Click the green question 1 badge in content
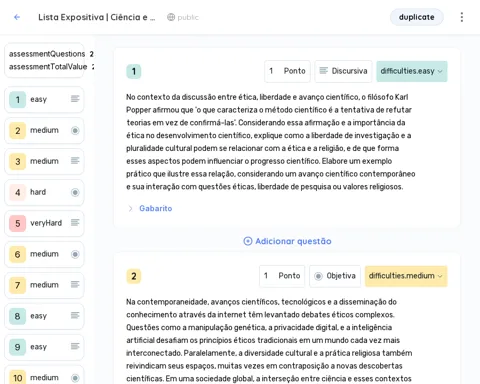This screenshot has width=480, height=384. click(x=134, y=71)
